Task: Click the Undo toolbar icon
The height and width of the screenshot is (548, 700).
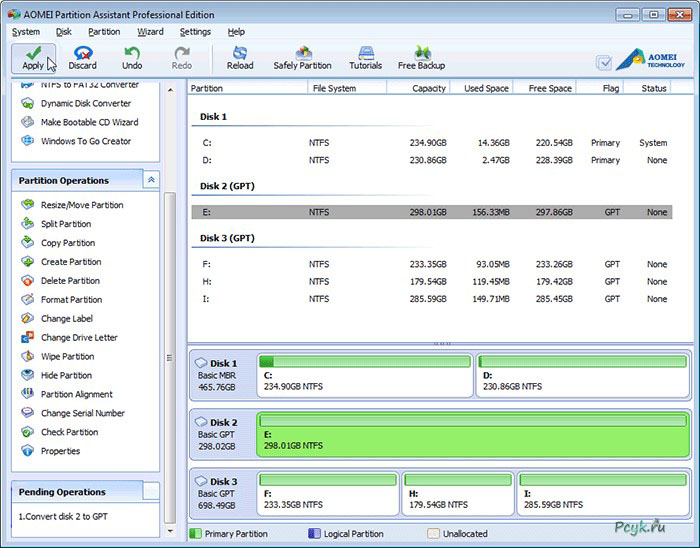Action: (x=132, y=58)
